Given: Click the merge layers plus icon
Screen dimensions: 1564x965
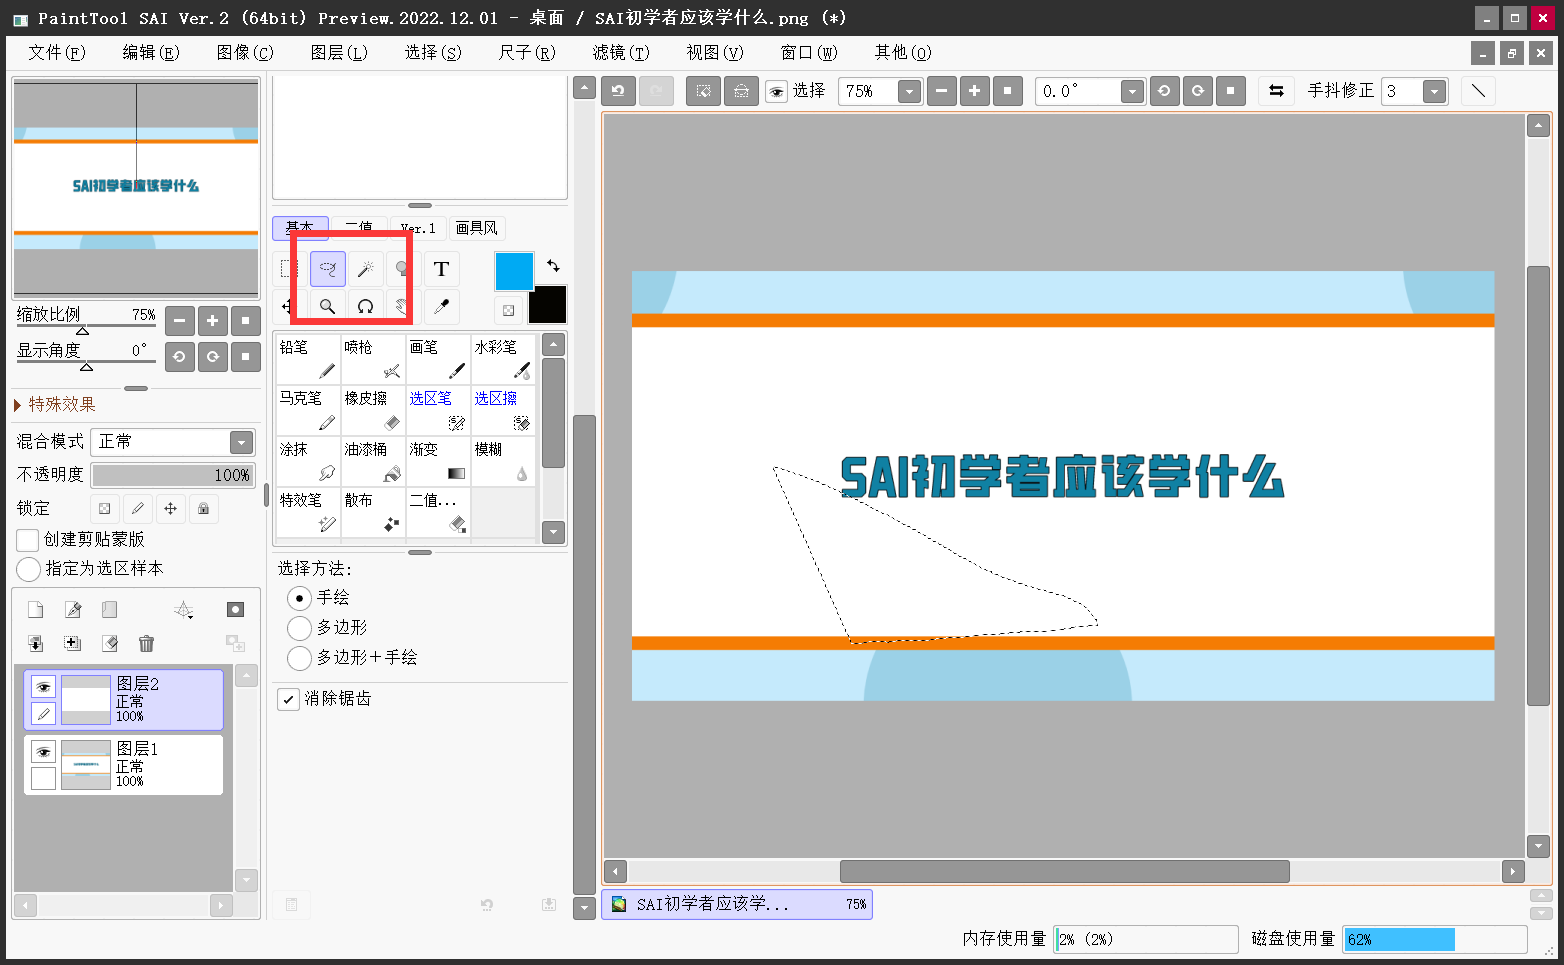Looking at the screenshot, I should coord(72,644).
